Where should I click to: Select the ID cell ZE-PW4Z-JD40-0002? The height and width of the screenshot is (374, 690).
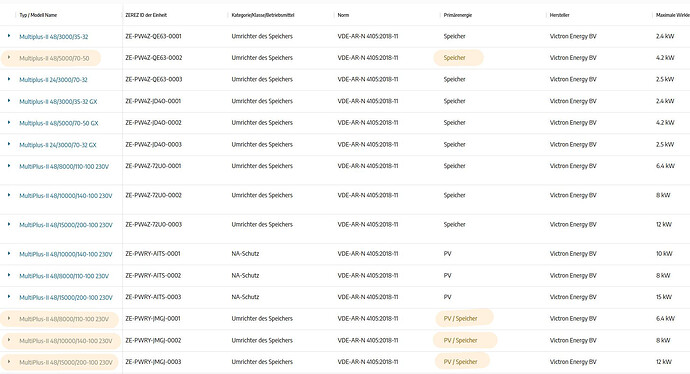(x=153, y=122)
